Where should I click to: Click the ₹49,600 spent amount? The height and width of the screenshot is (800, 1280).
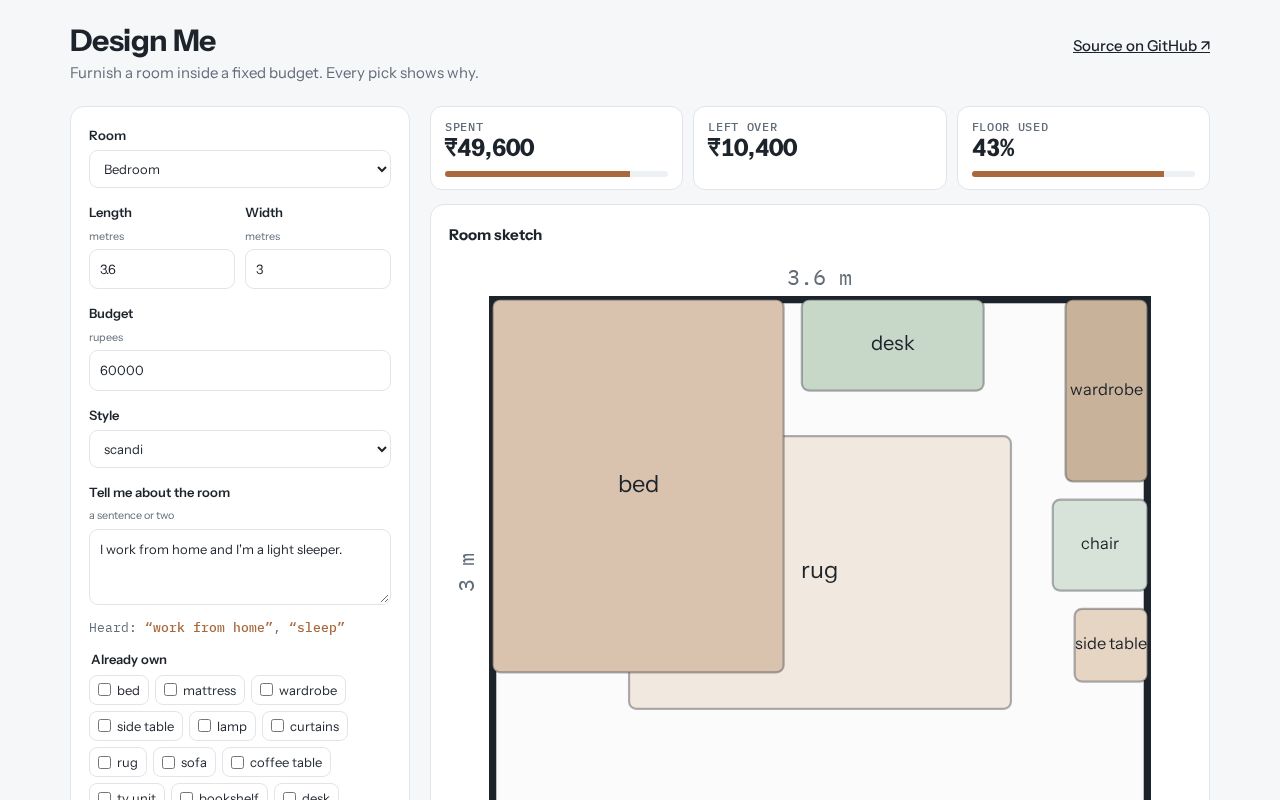pos(490,148)
